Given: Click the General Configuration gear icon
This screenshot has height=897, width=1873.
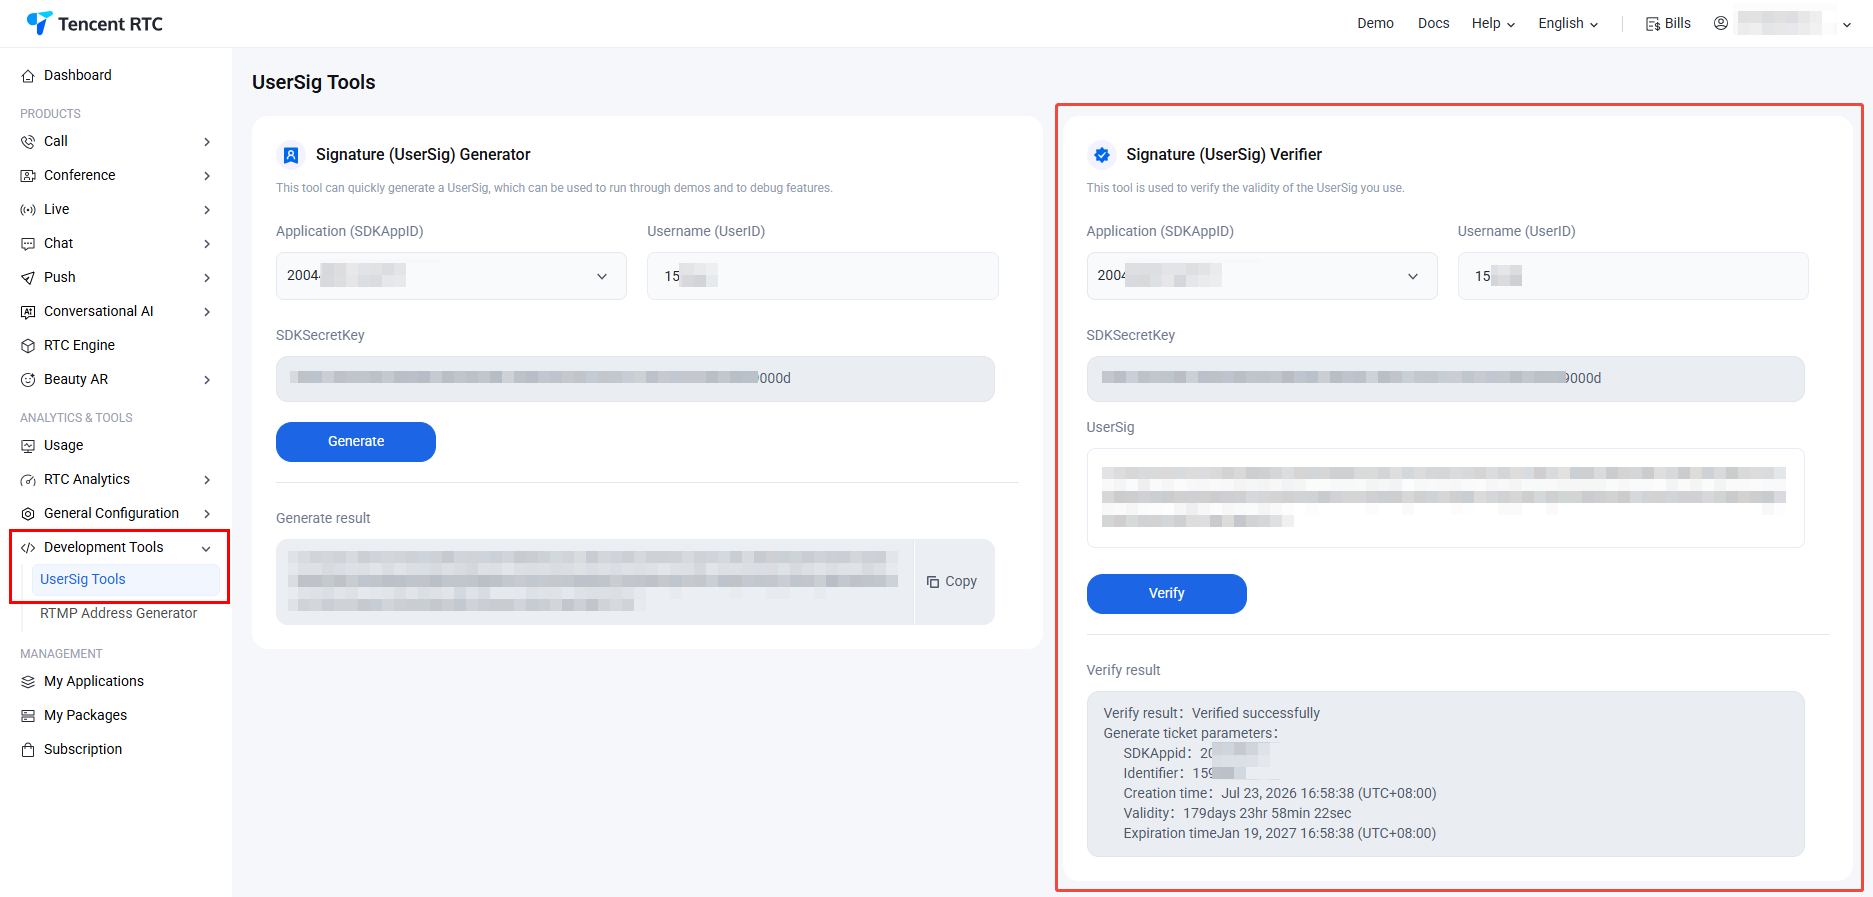Looking at the screenshot, I should tap(28, 514).
